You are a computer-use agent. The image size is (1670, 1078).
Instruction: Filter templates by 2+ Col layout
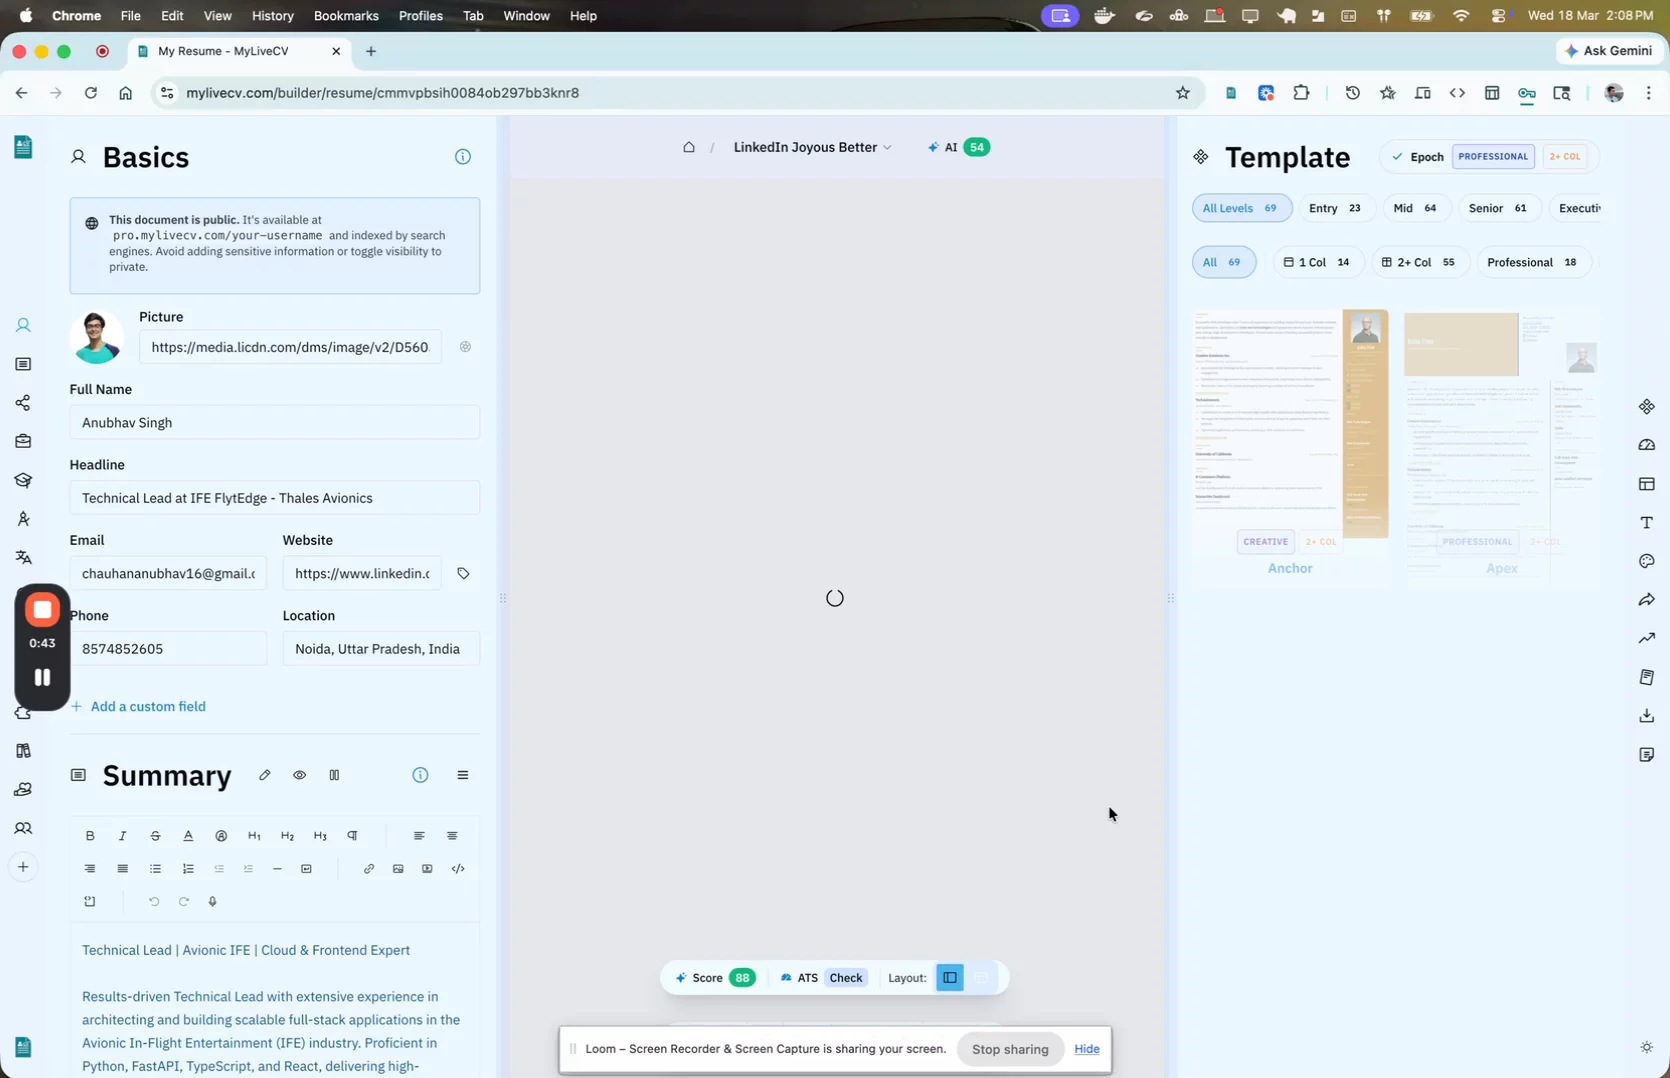click(1419, 262)
